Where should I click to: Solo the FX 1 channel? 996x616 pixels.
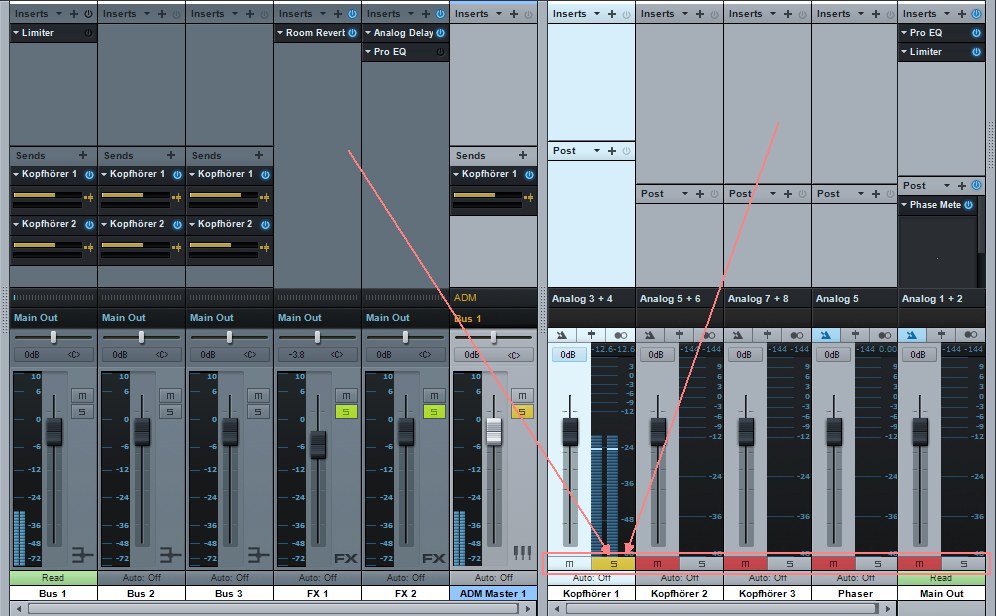pos(346,412)
